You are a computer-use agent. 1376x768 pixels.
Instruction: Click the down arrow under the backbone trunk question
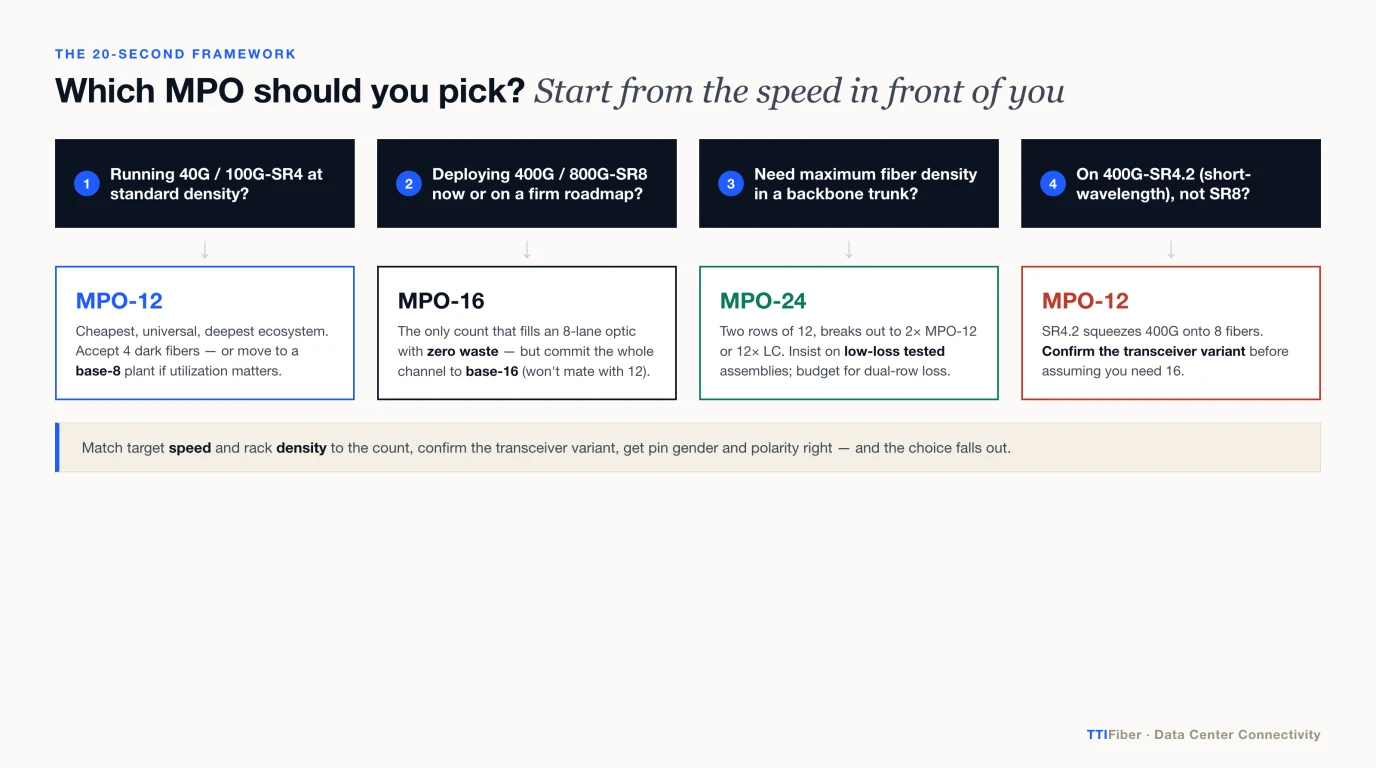click(x=849, y=249)
